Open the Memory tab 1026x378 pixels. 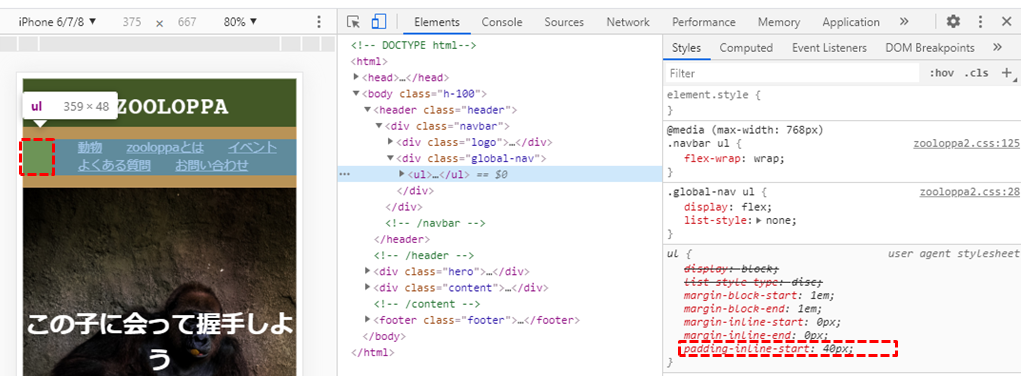tap(779, 22)
